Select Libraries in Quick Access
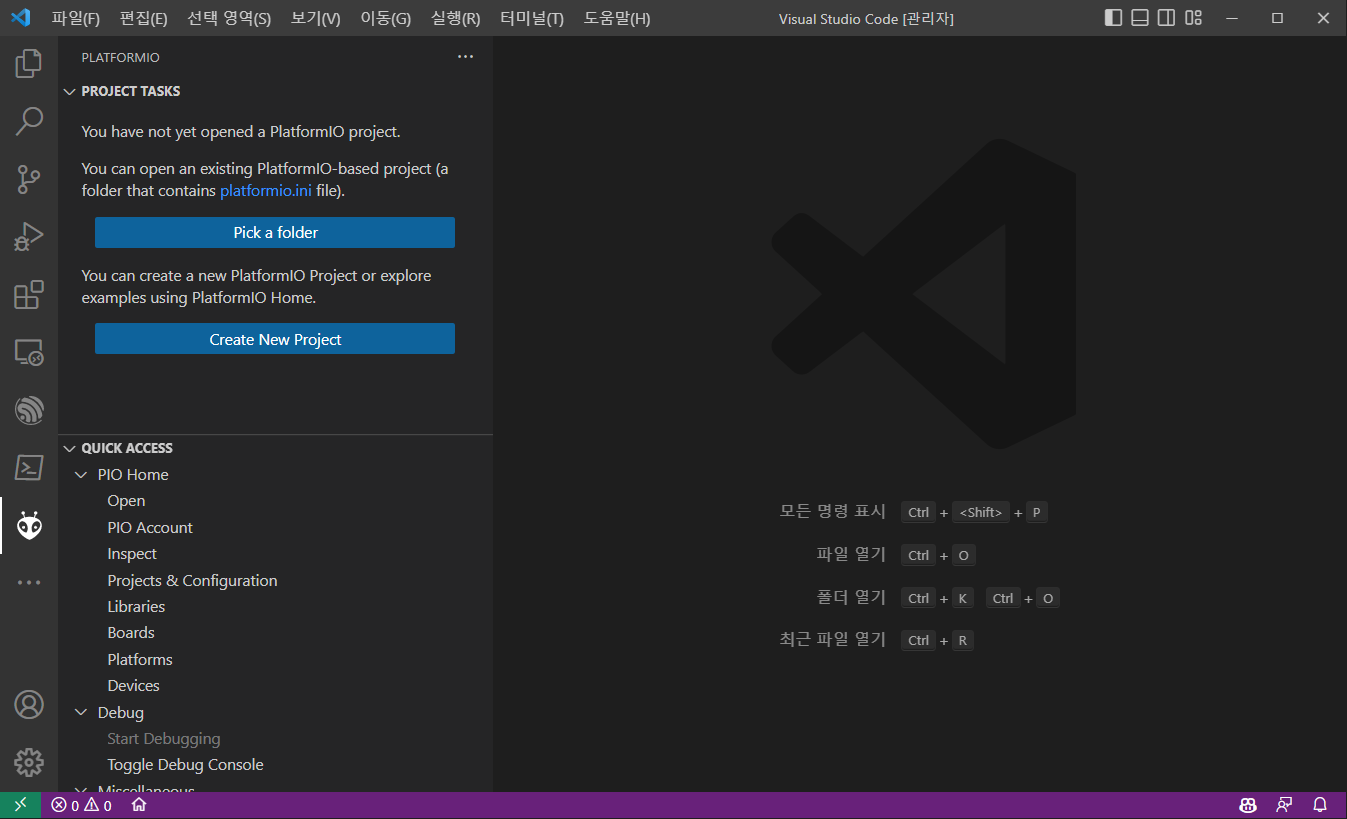Viewport: 1347px width, 819px height. tap(136, 607)
